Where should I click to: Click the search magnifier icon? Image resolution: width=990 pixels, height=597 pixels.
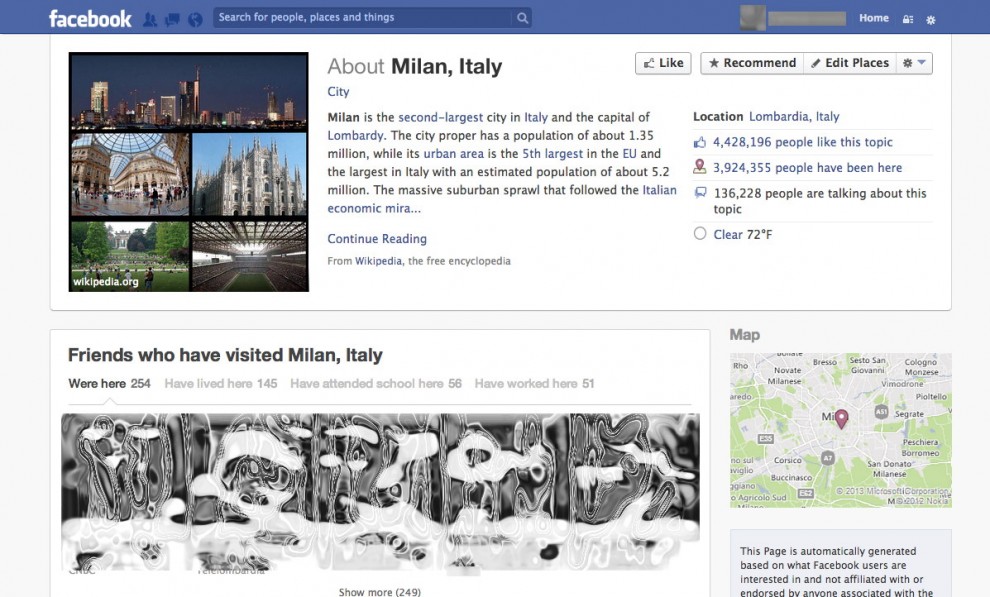point(522,18)
